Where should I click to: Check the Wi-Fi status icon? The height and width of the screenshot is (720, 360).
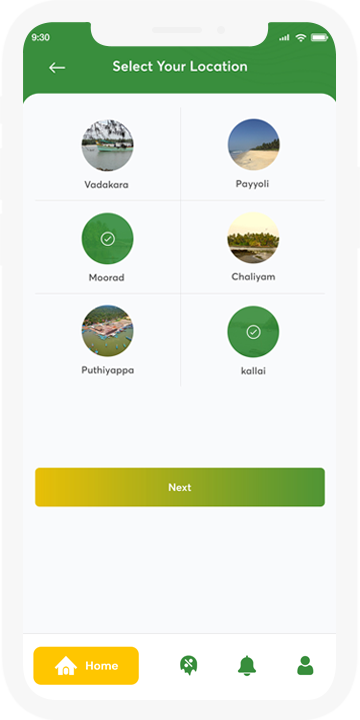(x=301, y=38)
